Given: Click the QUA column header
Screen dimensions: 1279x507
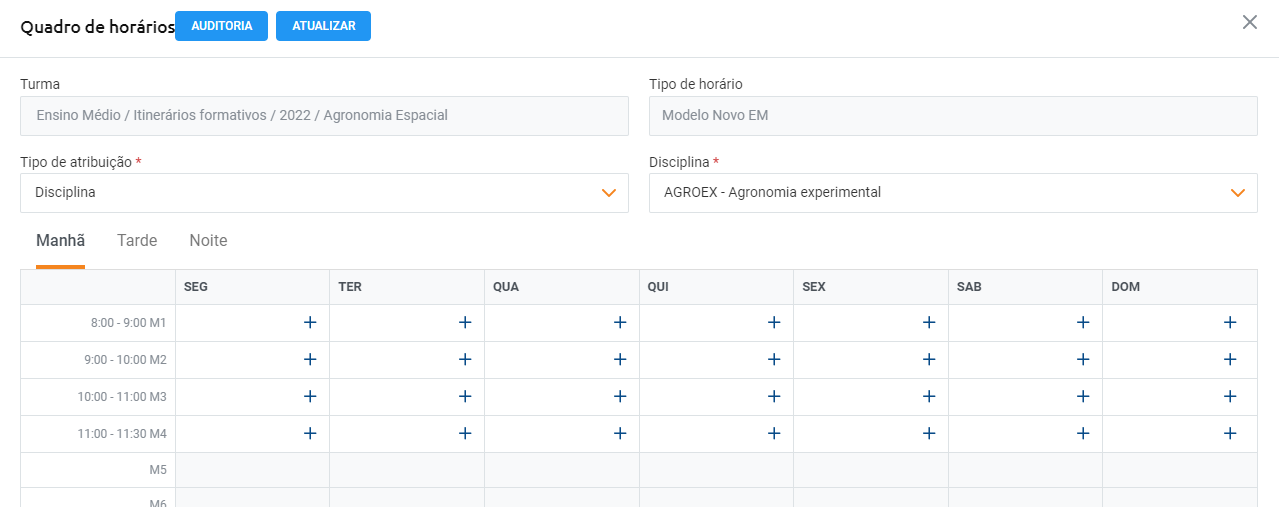Looking at the screenshot, I should pos(561,287).
